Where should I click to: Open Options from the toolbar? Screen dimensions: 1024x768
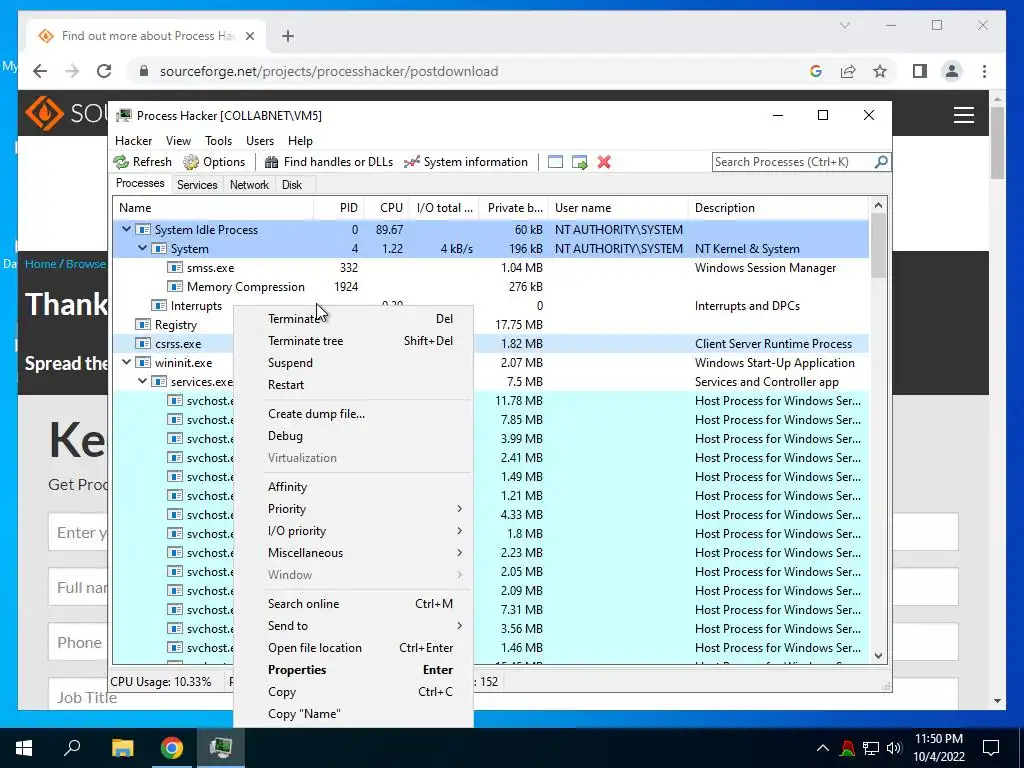pos(214,162)
